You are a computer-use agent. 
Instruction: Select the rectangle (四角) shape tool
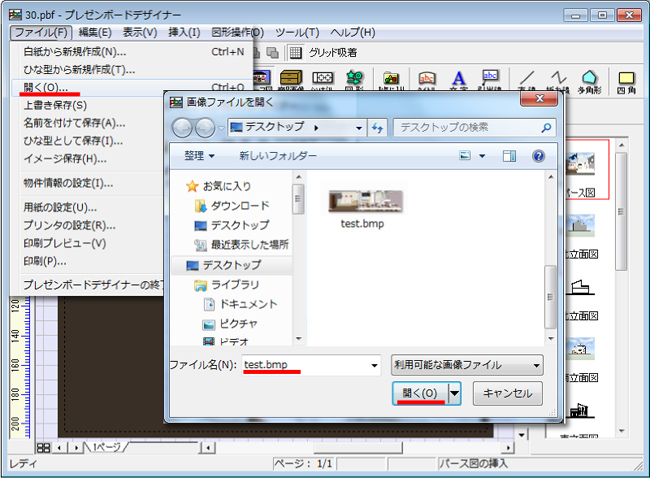tap(627, 80)
